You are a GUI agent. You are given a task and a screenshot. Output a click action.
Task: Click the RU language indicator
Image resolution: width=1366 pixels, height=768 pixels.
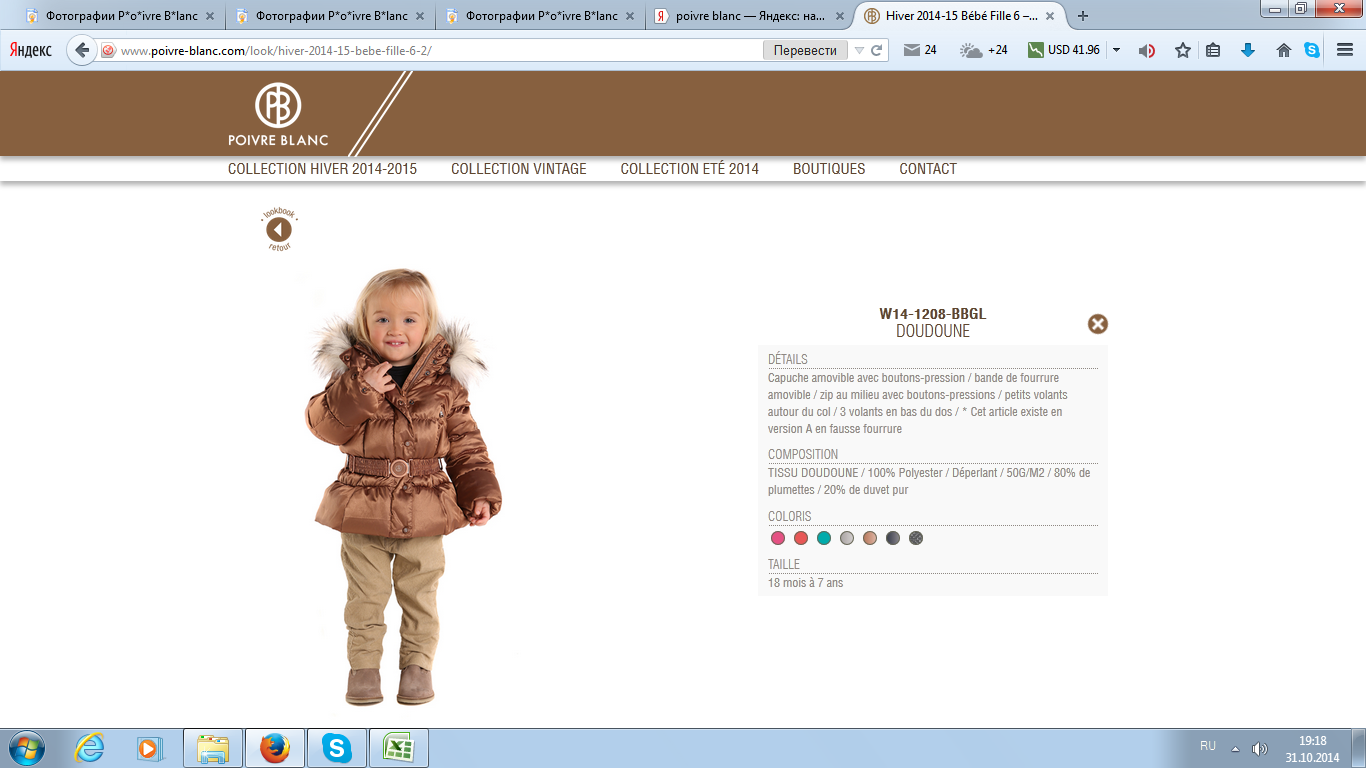click(x=1208, y=746)
